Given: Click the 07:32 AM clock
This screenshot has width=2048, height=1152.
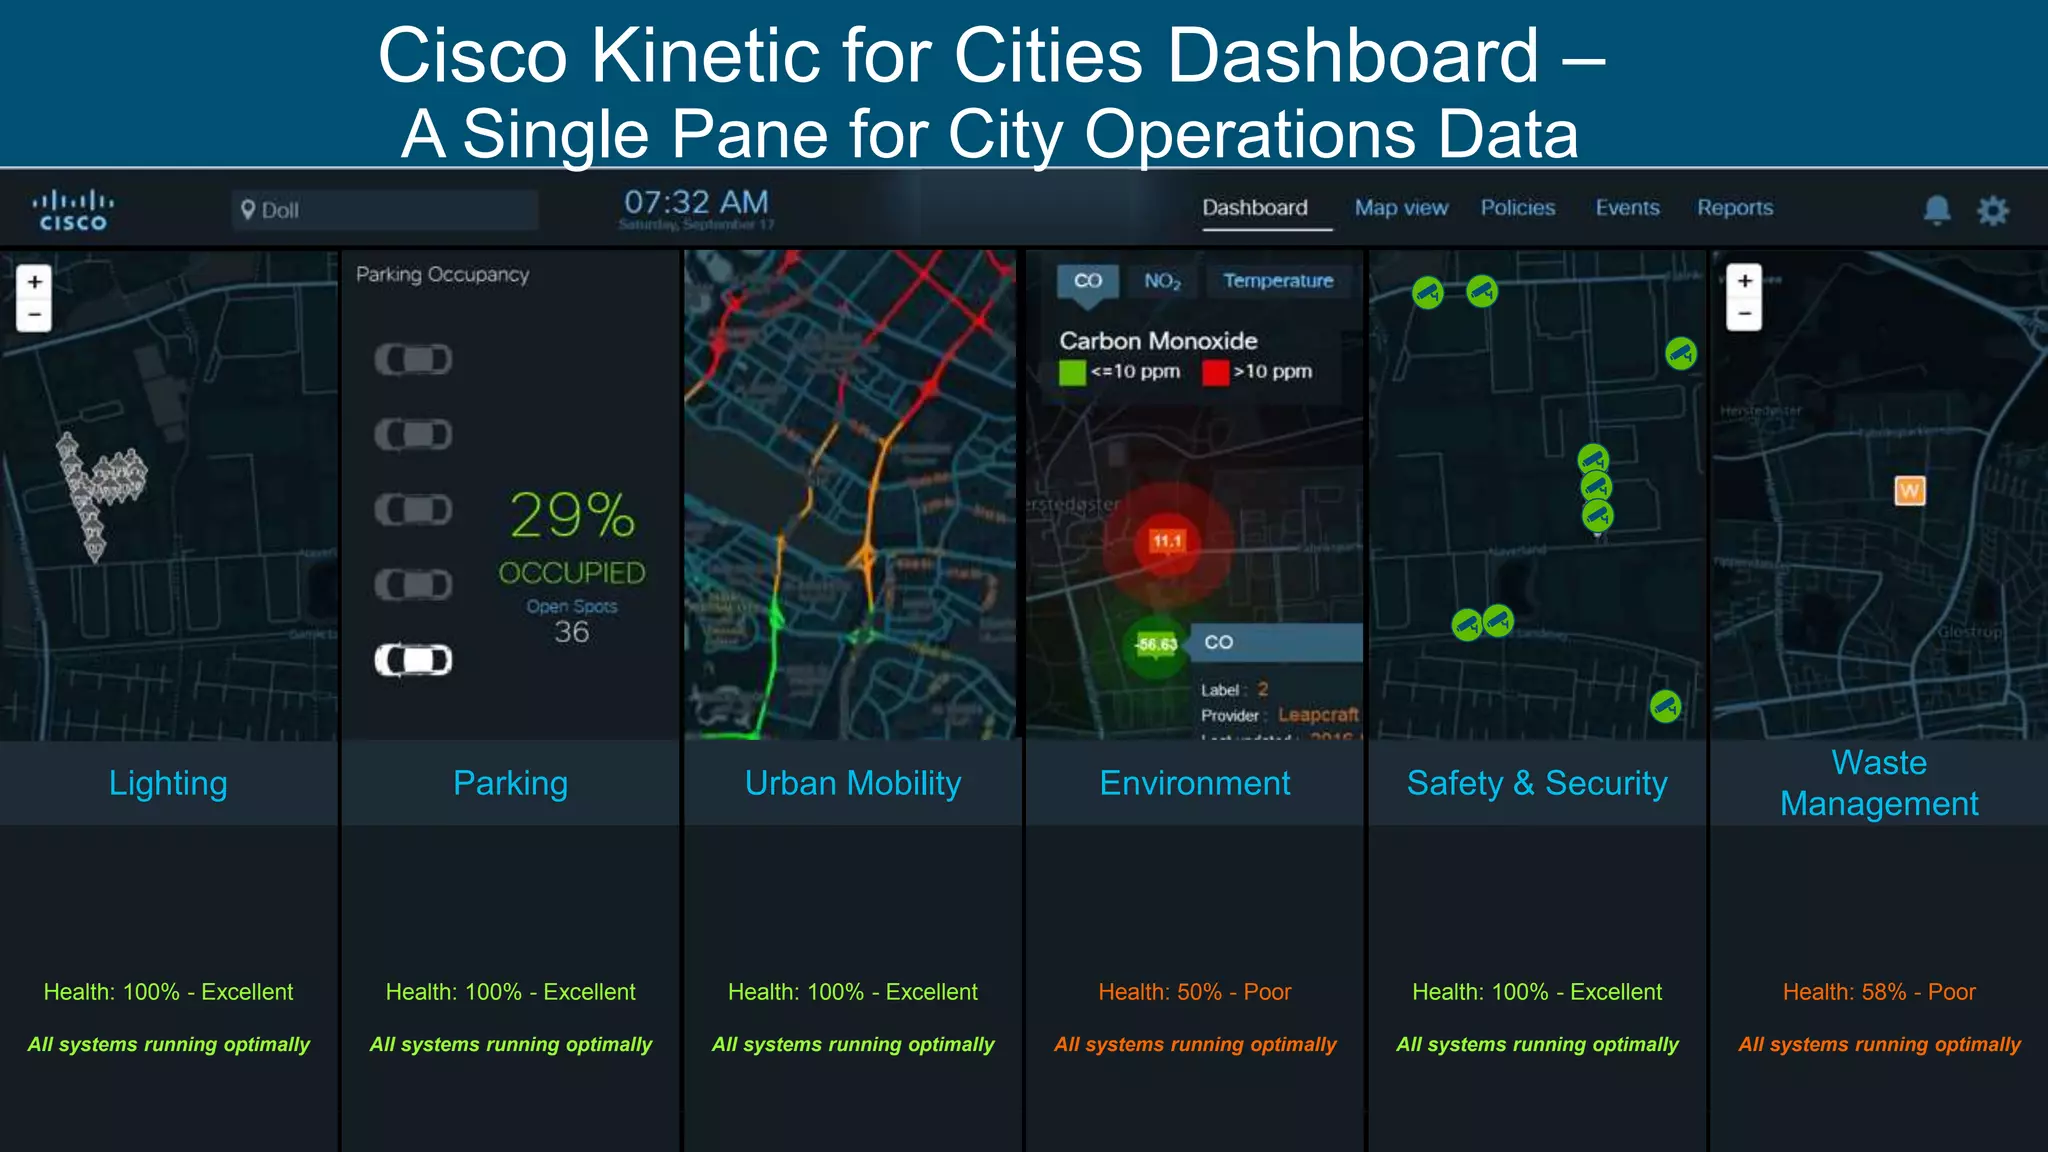Looking at the screenshot, I should (x=696, y=202).
